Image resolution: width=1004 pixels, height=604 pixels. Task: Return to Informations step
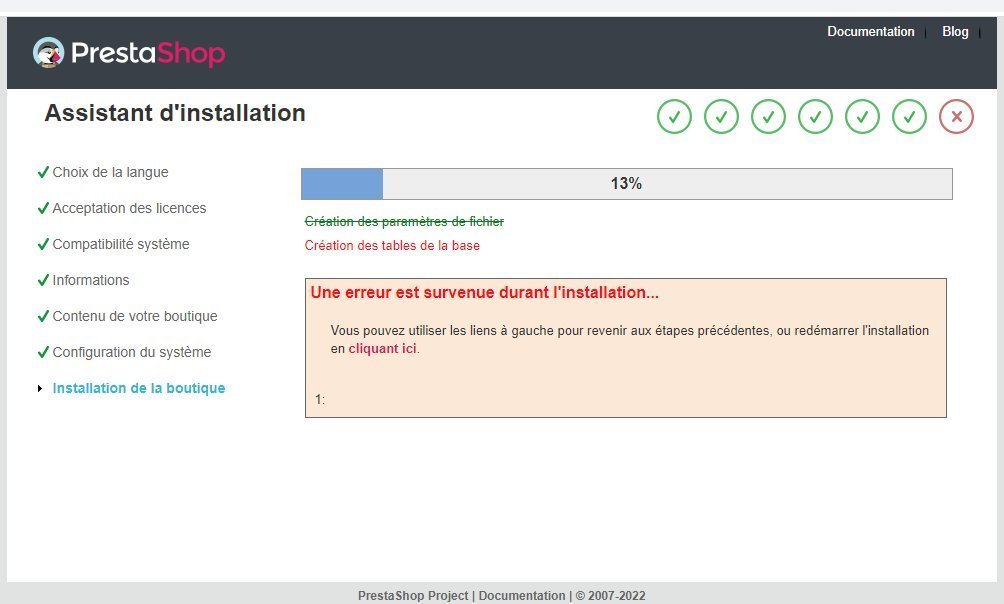91,280
